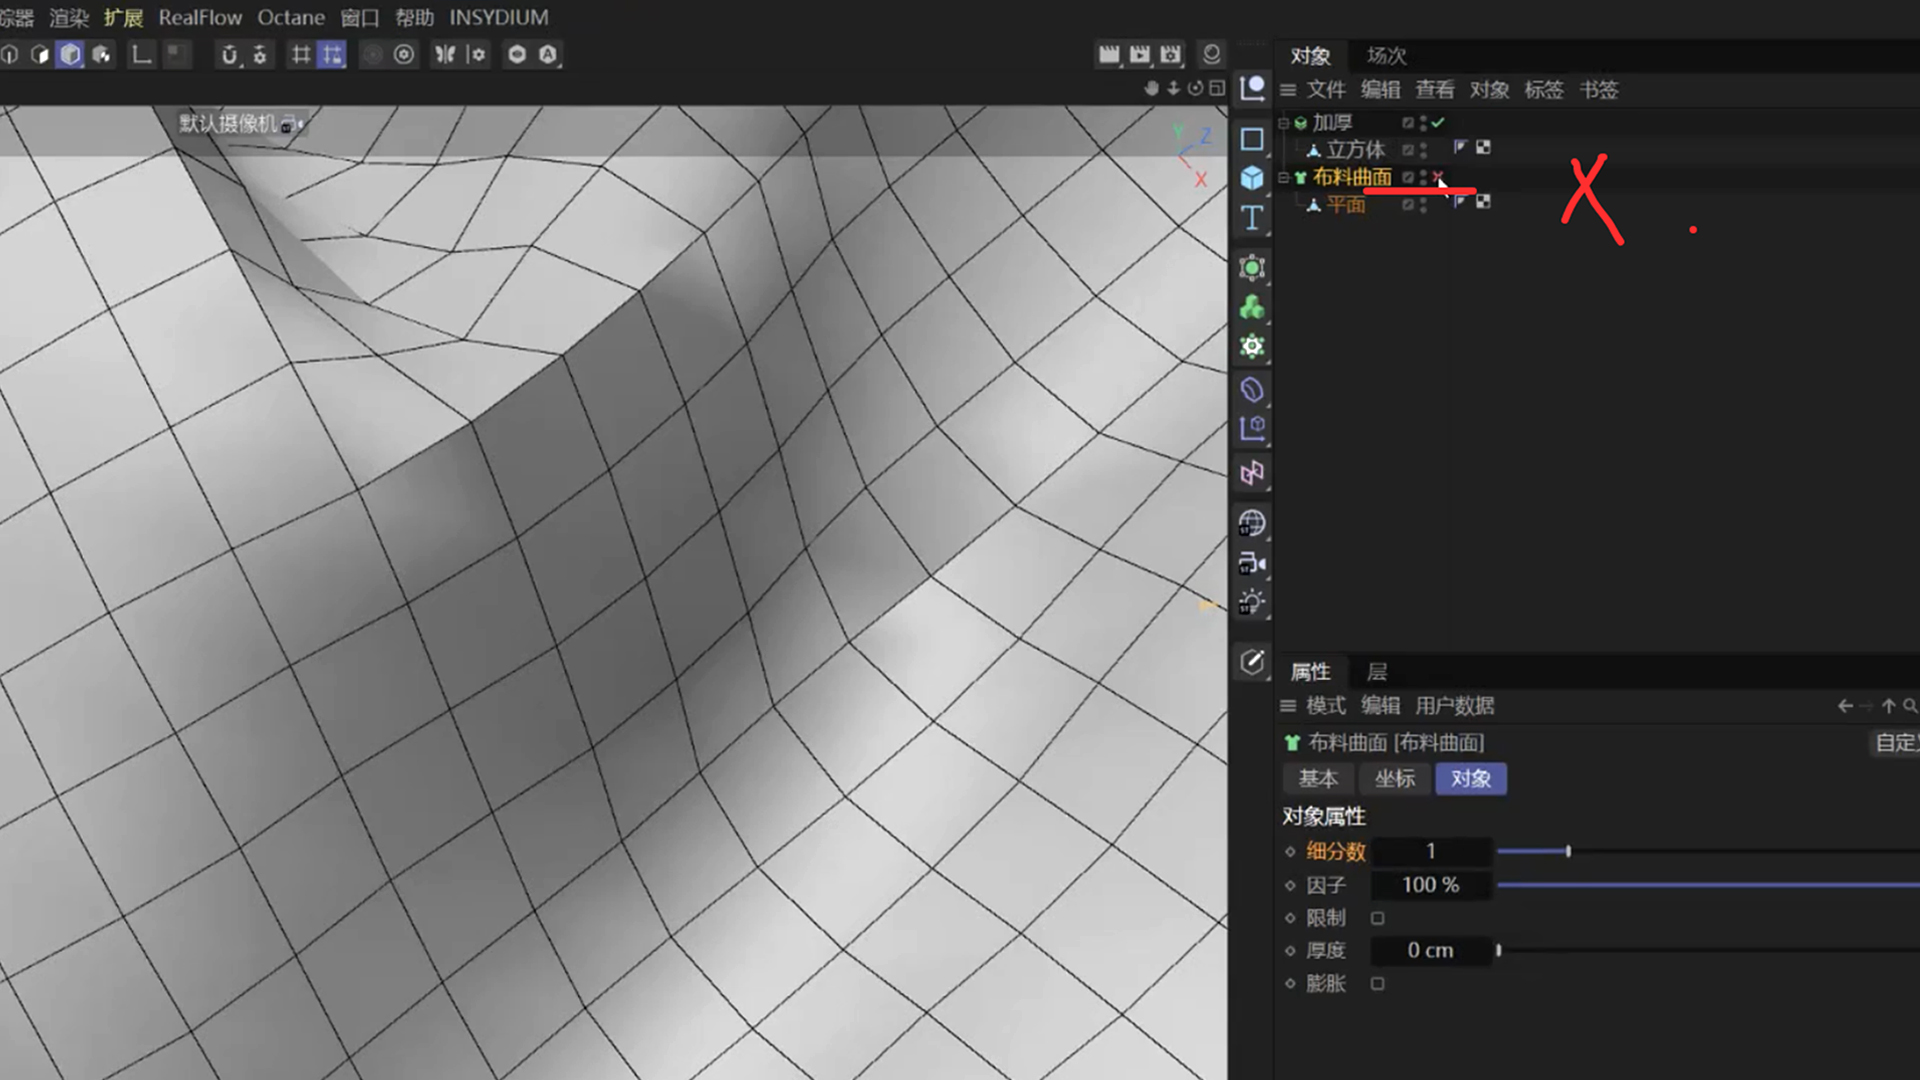This screenshot has height=1080, width=1920.
Task: Click the 细分数 slider track
Action: [1700, 851]
